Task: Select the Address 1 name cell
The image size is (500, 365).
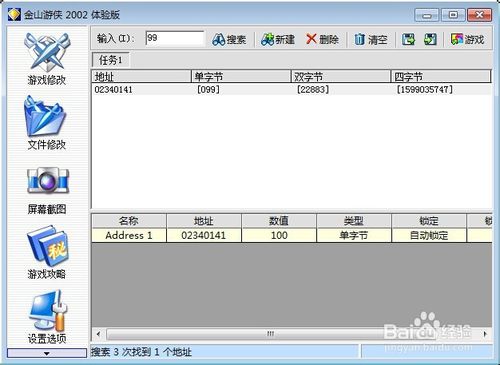Action: (129, 235)
